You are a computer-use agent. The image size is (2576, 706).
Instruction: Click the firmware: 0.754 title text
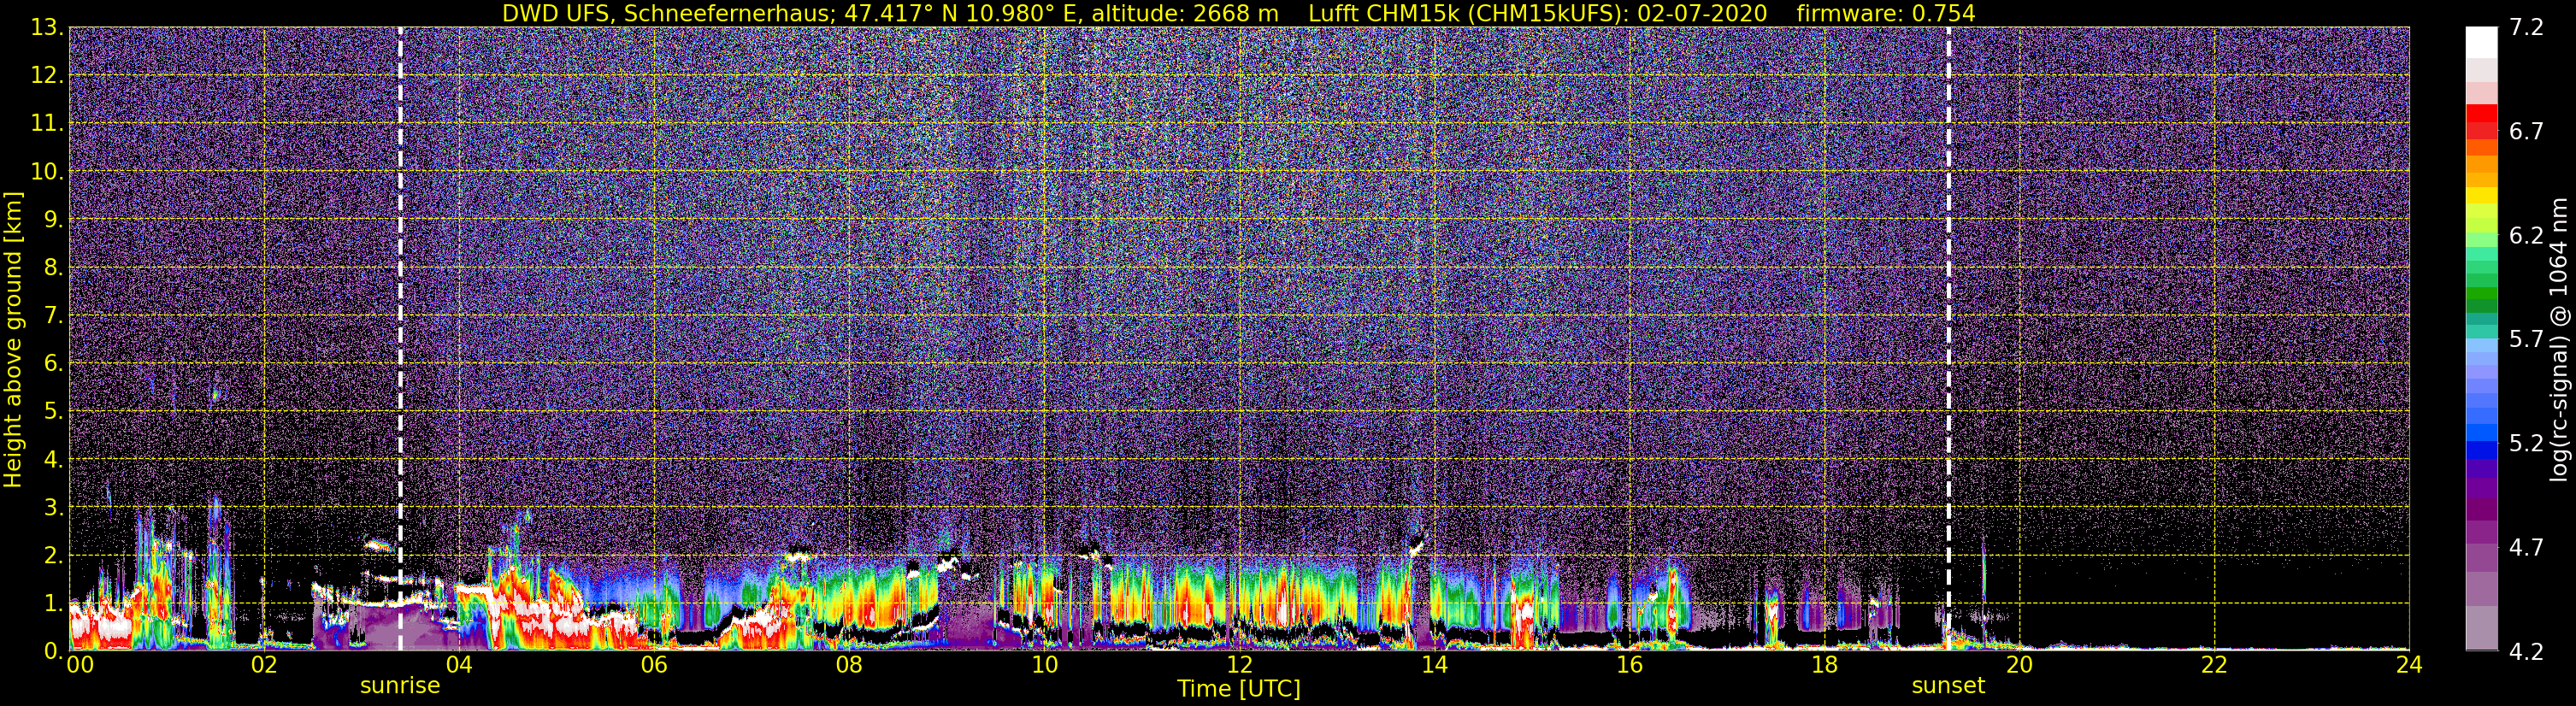tap(1886, 13)
